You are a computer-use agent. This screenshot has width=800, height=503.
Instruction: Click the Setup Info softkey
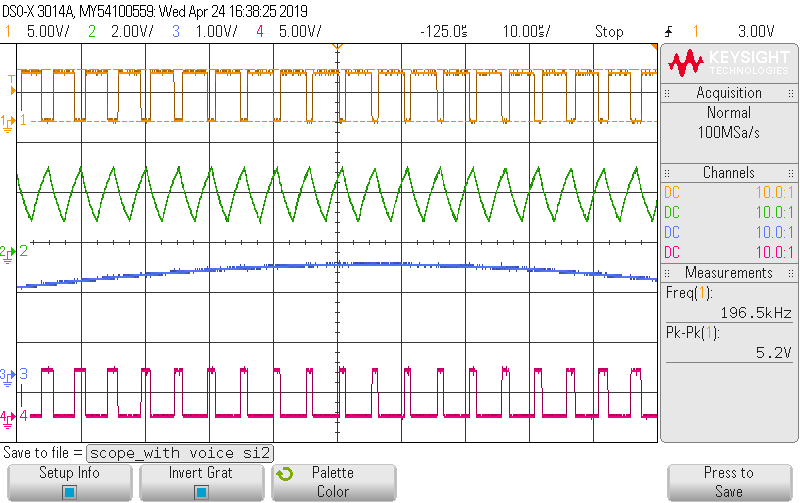click(69, 483)
